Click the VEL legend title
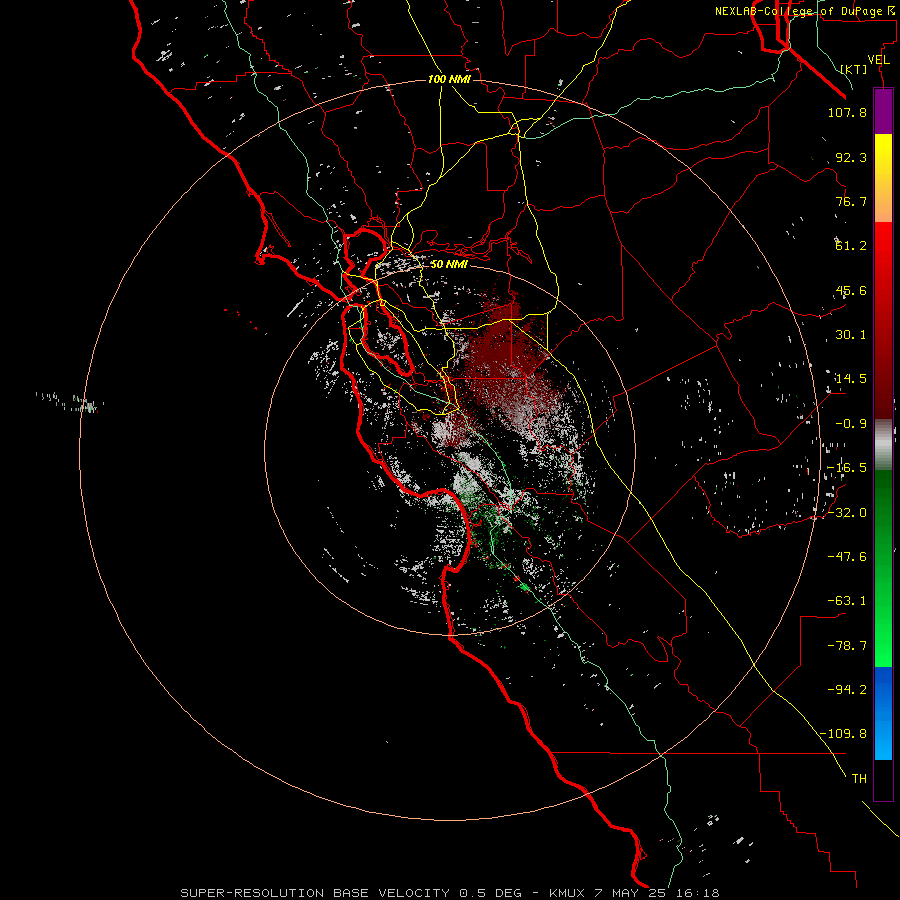The height and width of the screenshot is (900, 900). coord(878,60)
